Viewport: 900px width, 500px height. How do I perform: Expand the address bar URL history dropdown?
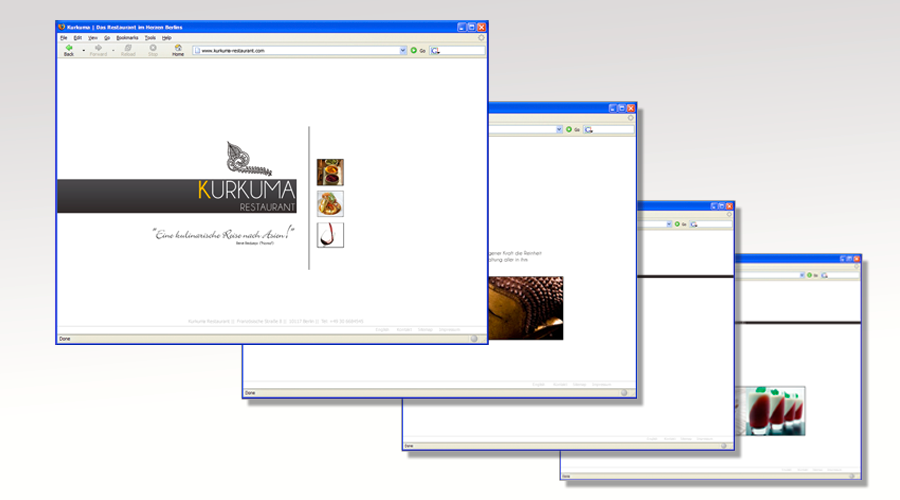403,49
